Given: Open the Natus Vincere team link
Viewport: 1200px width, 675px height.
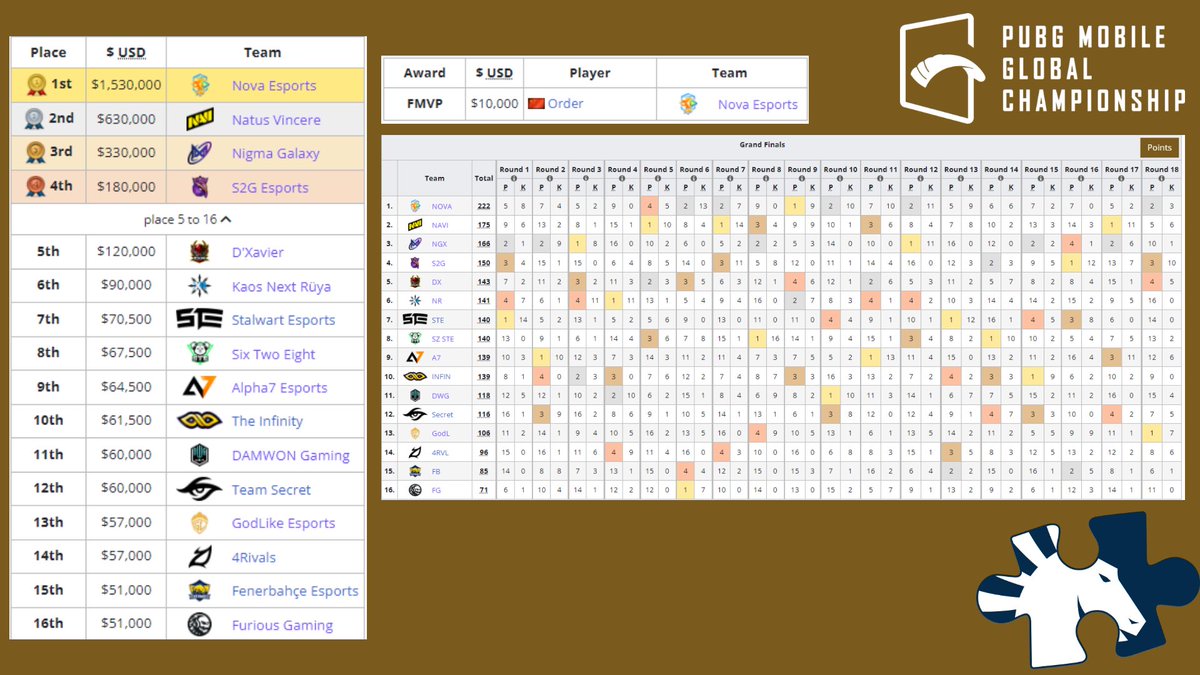Looking at the screenshot, I should tap(276, 120).
